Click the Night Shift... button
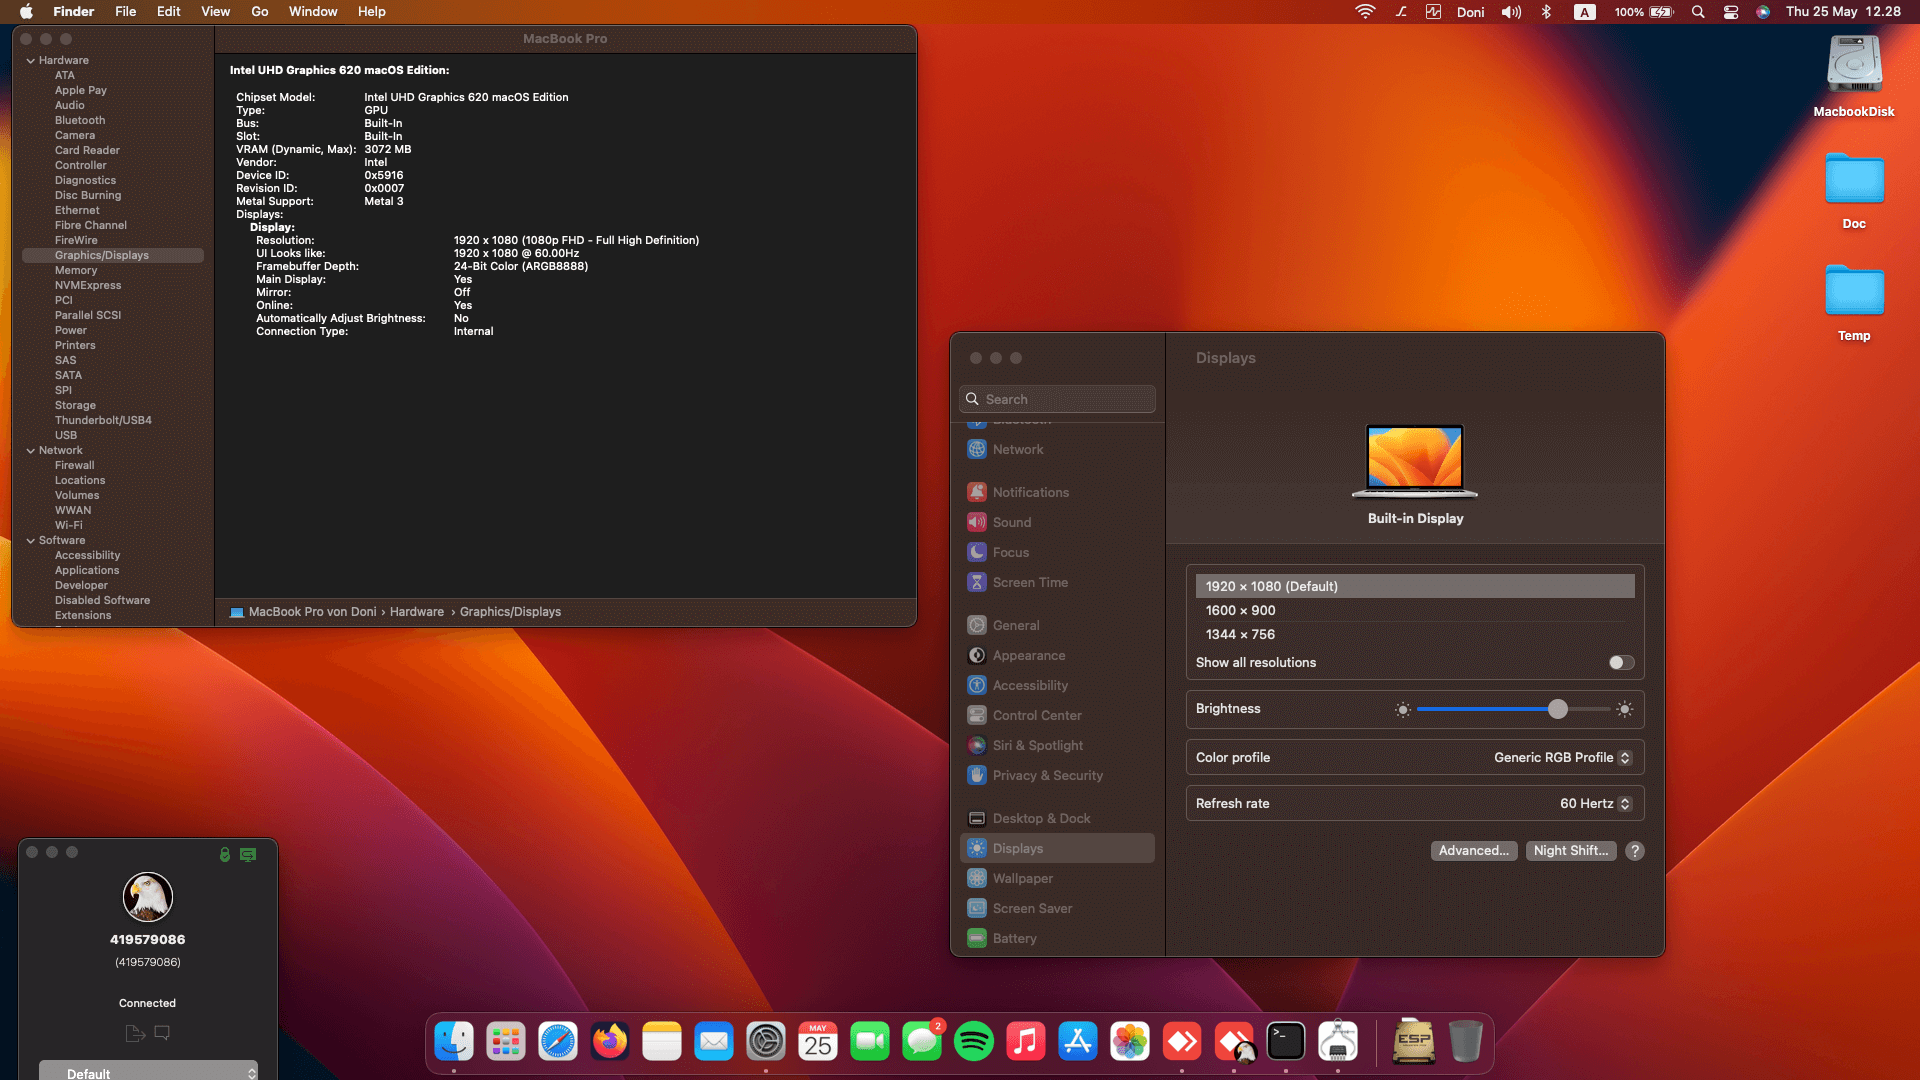This screenshot has width=1920, height=1080. [x=1571, y=851]
